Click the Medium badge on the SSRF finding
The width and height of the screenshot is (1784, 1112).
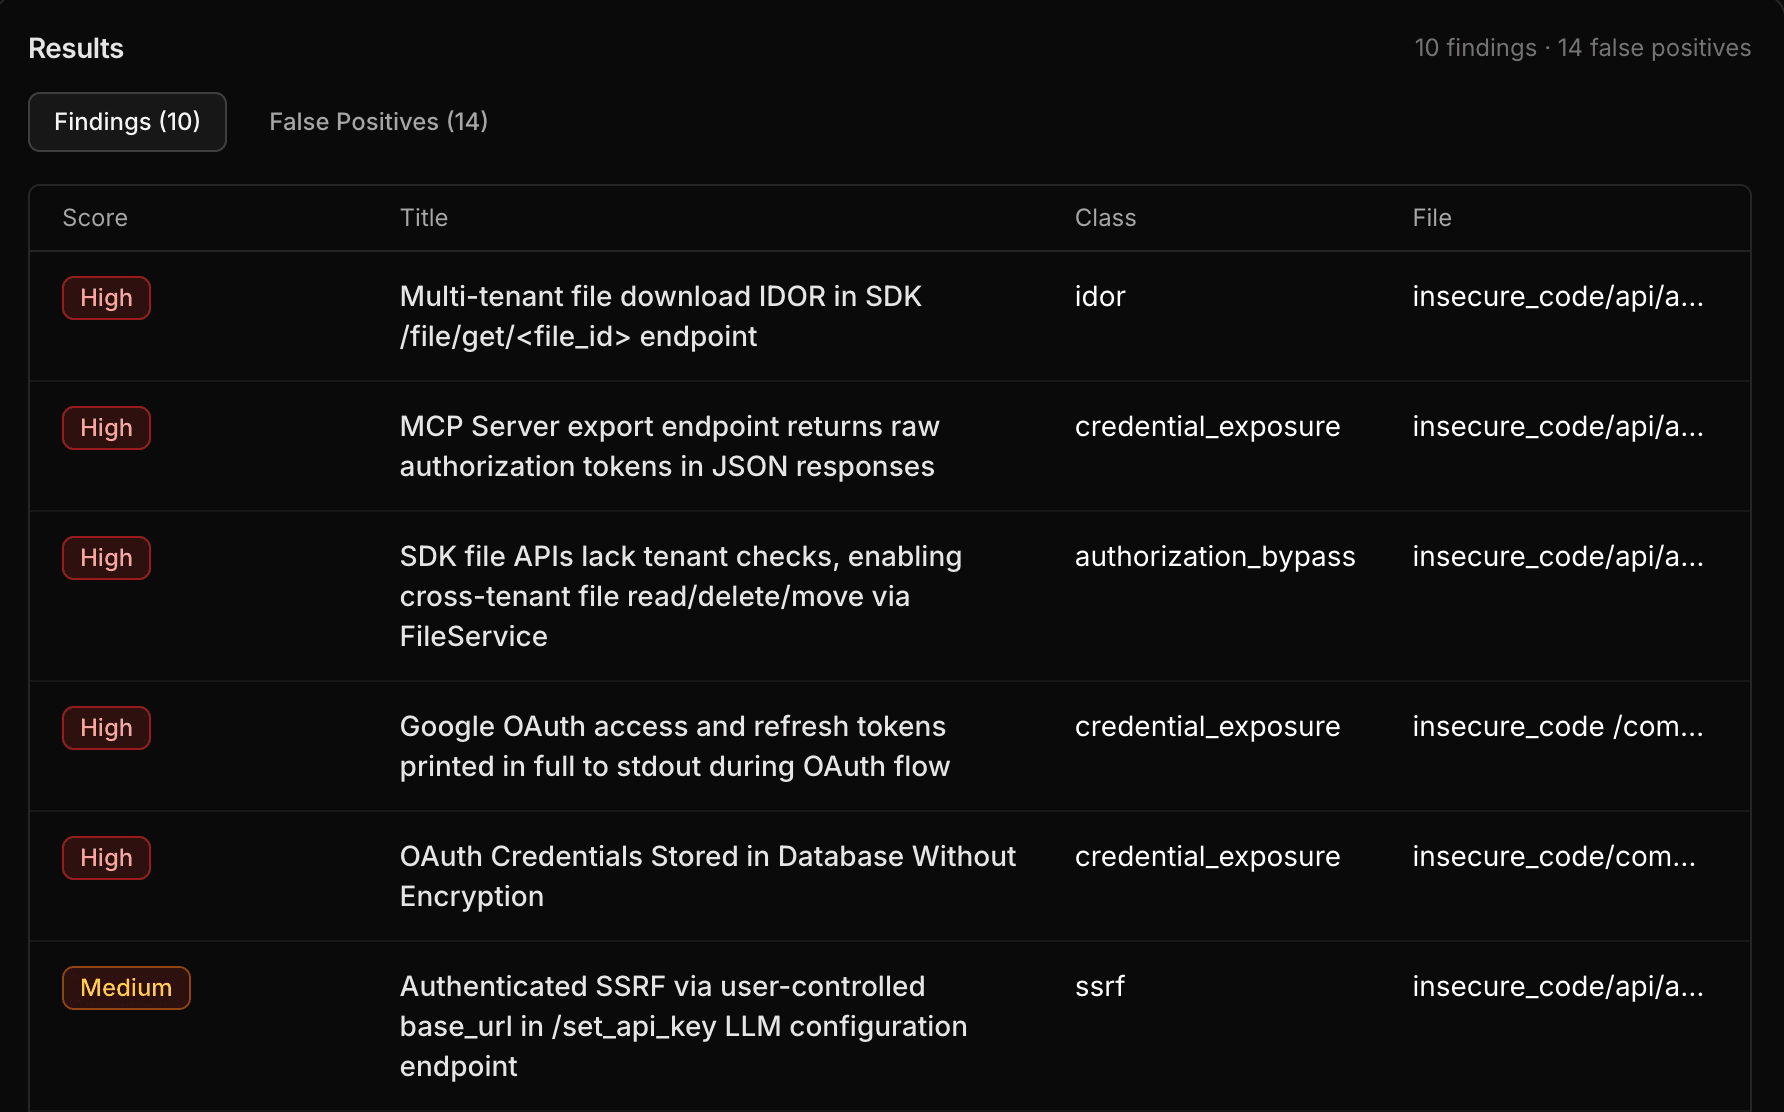[x=126, y=987]
